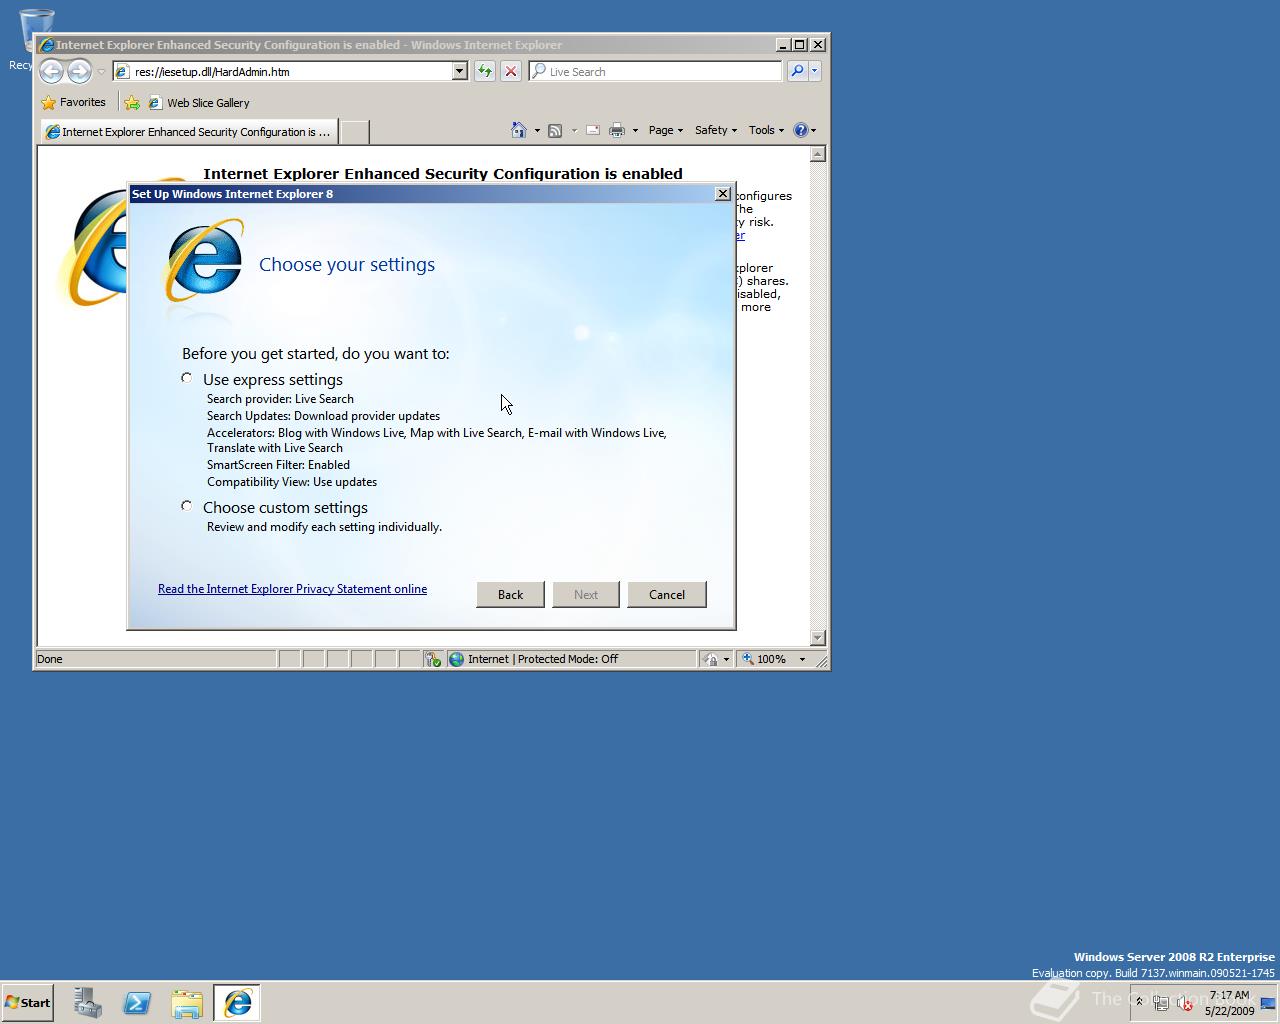The height and width of the screenshot is (1024, 1280).
Task: Click the Refresh page icon
Action: [x=484, y=72]
